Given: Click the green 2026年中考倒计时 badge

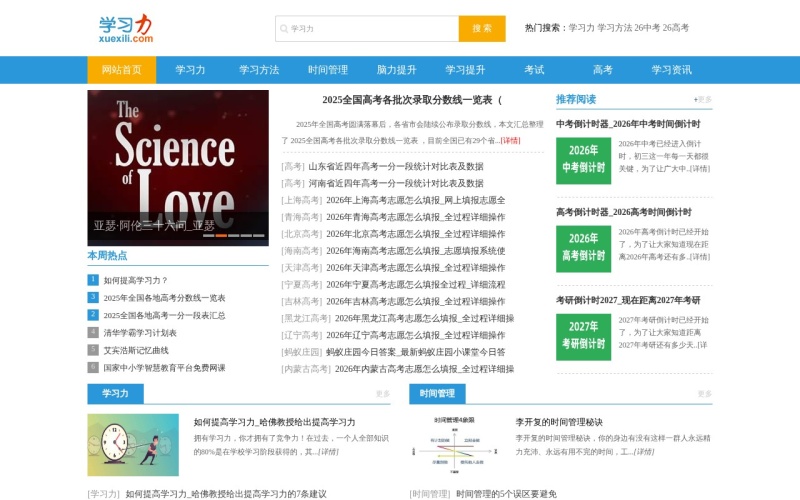Looking at the screenshot, I should pyautogui.click(x=583, y=159).
